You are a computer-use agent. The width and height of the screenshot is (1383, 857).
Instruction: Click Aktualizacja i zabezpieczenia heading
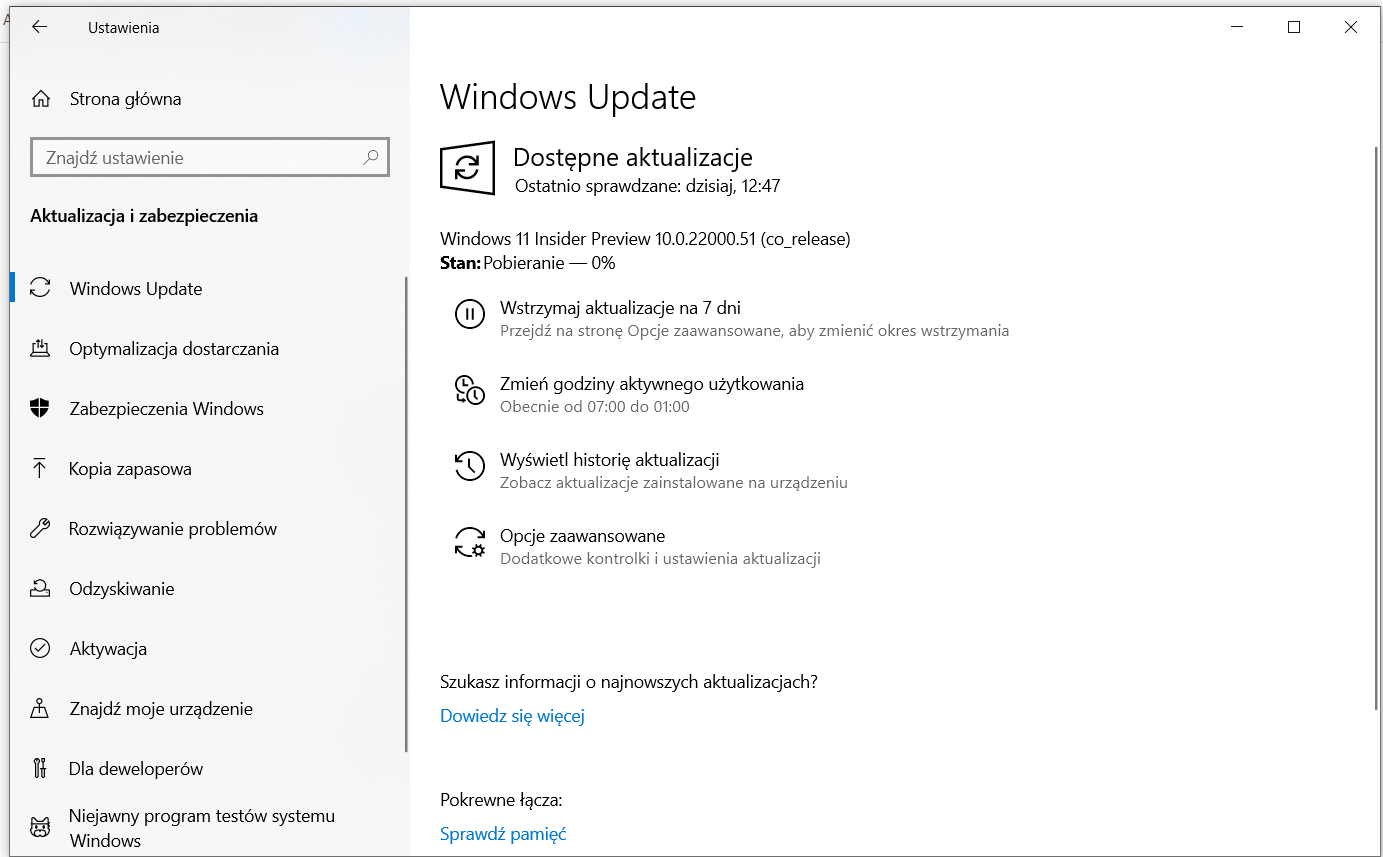144,216
